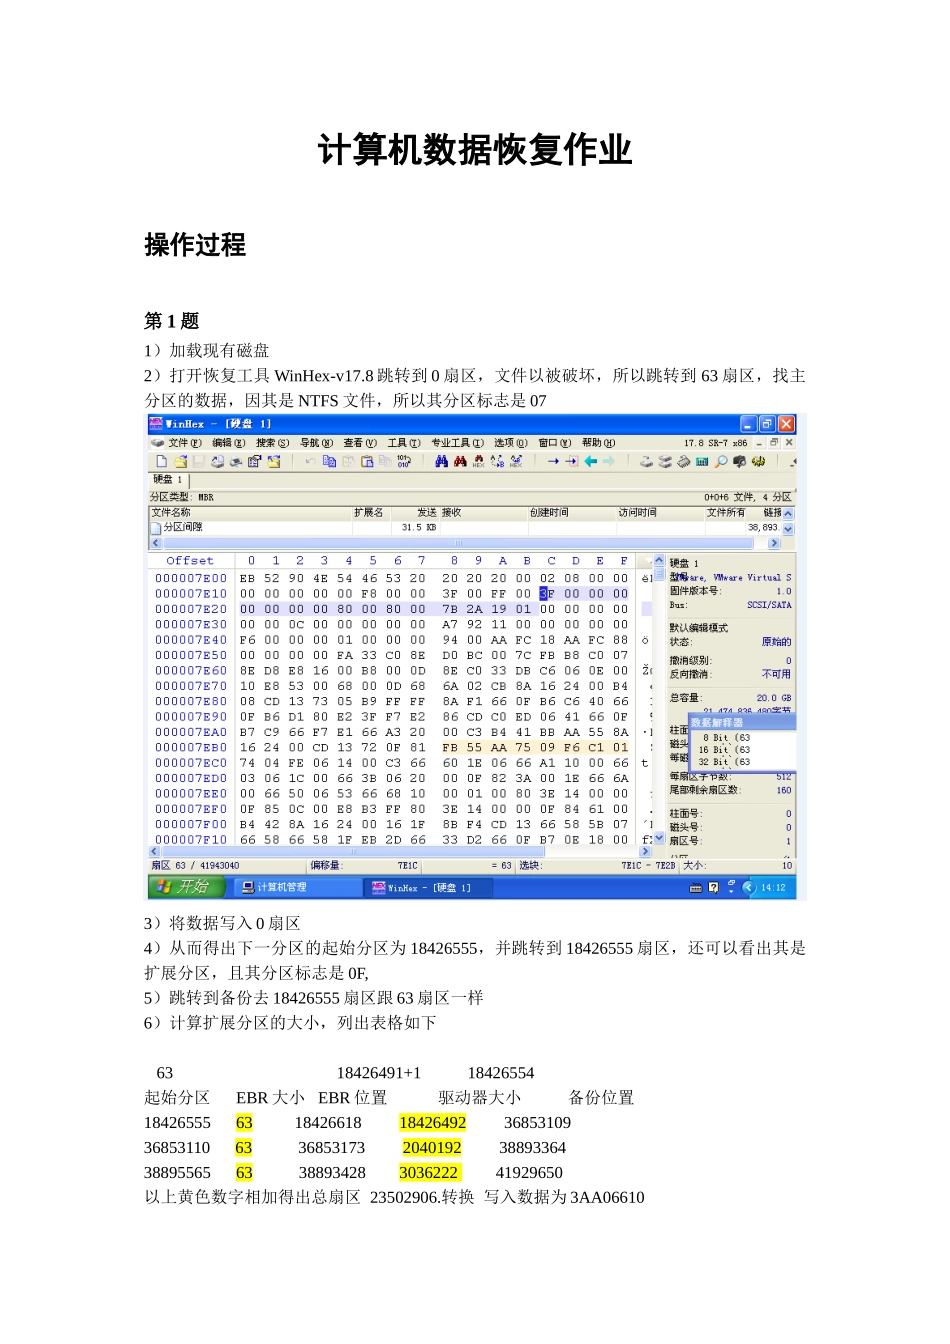Select the 硬盘 1 tab
This screenshot has height=1344, width=950.
[x=168, y=479]
